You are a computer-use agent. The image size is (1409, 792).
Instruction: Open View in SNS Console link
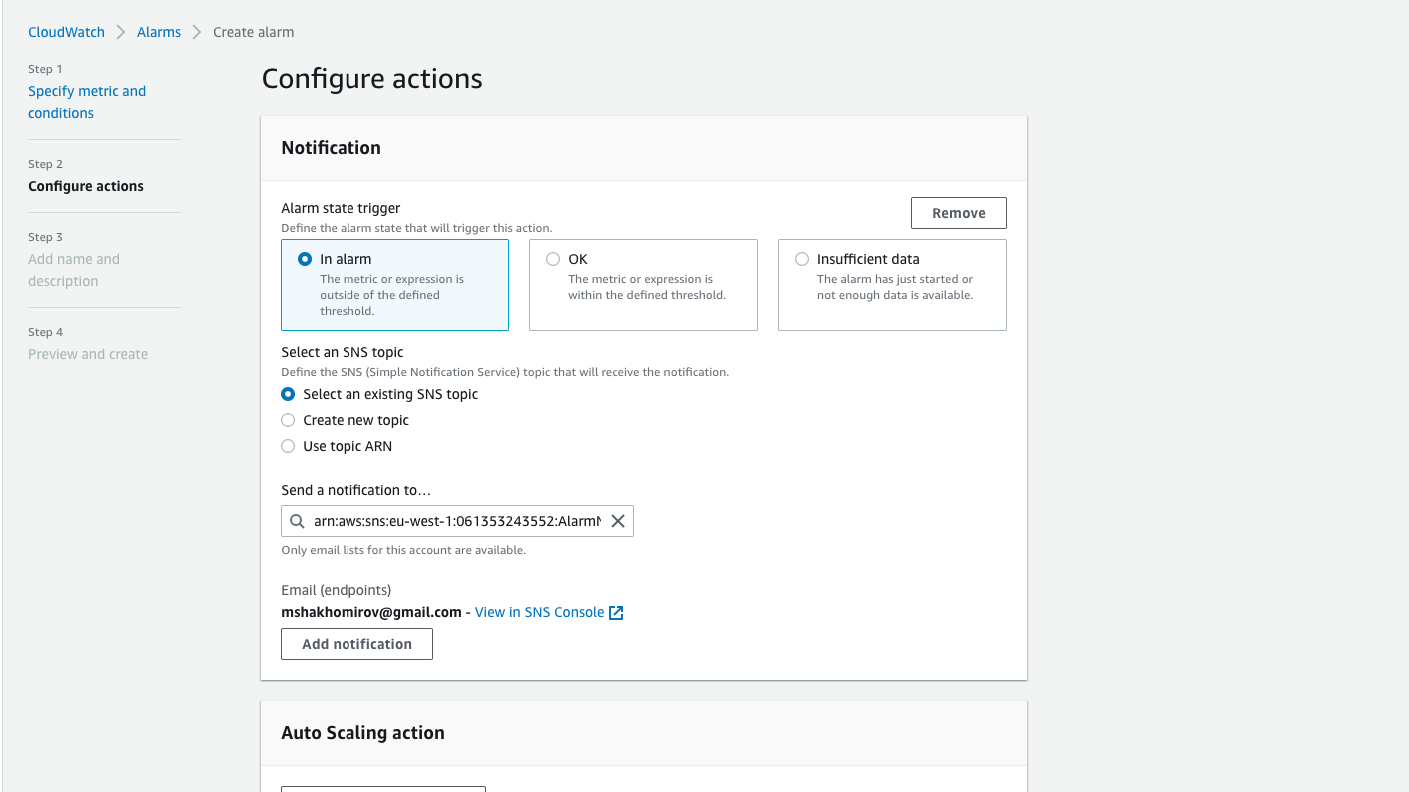coord(539,612)
